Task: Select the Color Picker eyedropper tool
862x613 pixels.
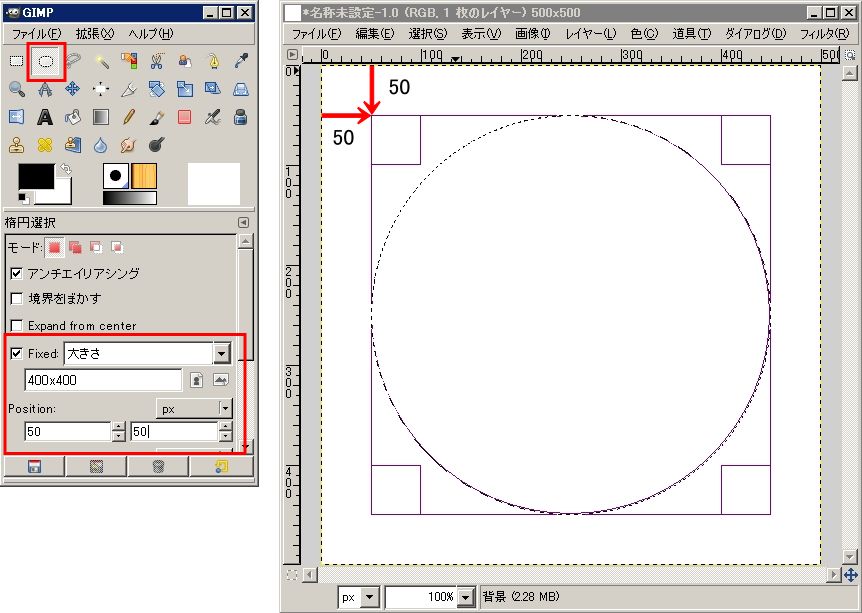Action: 241,60
